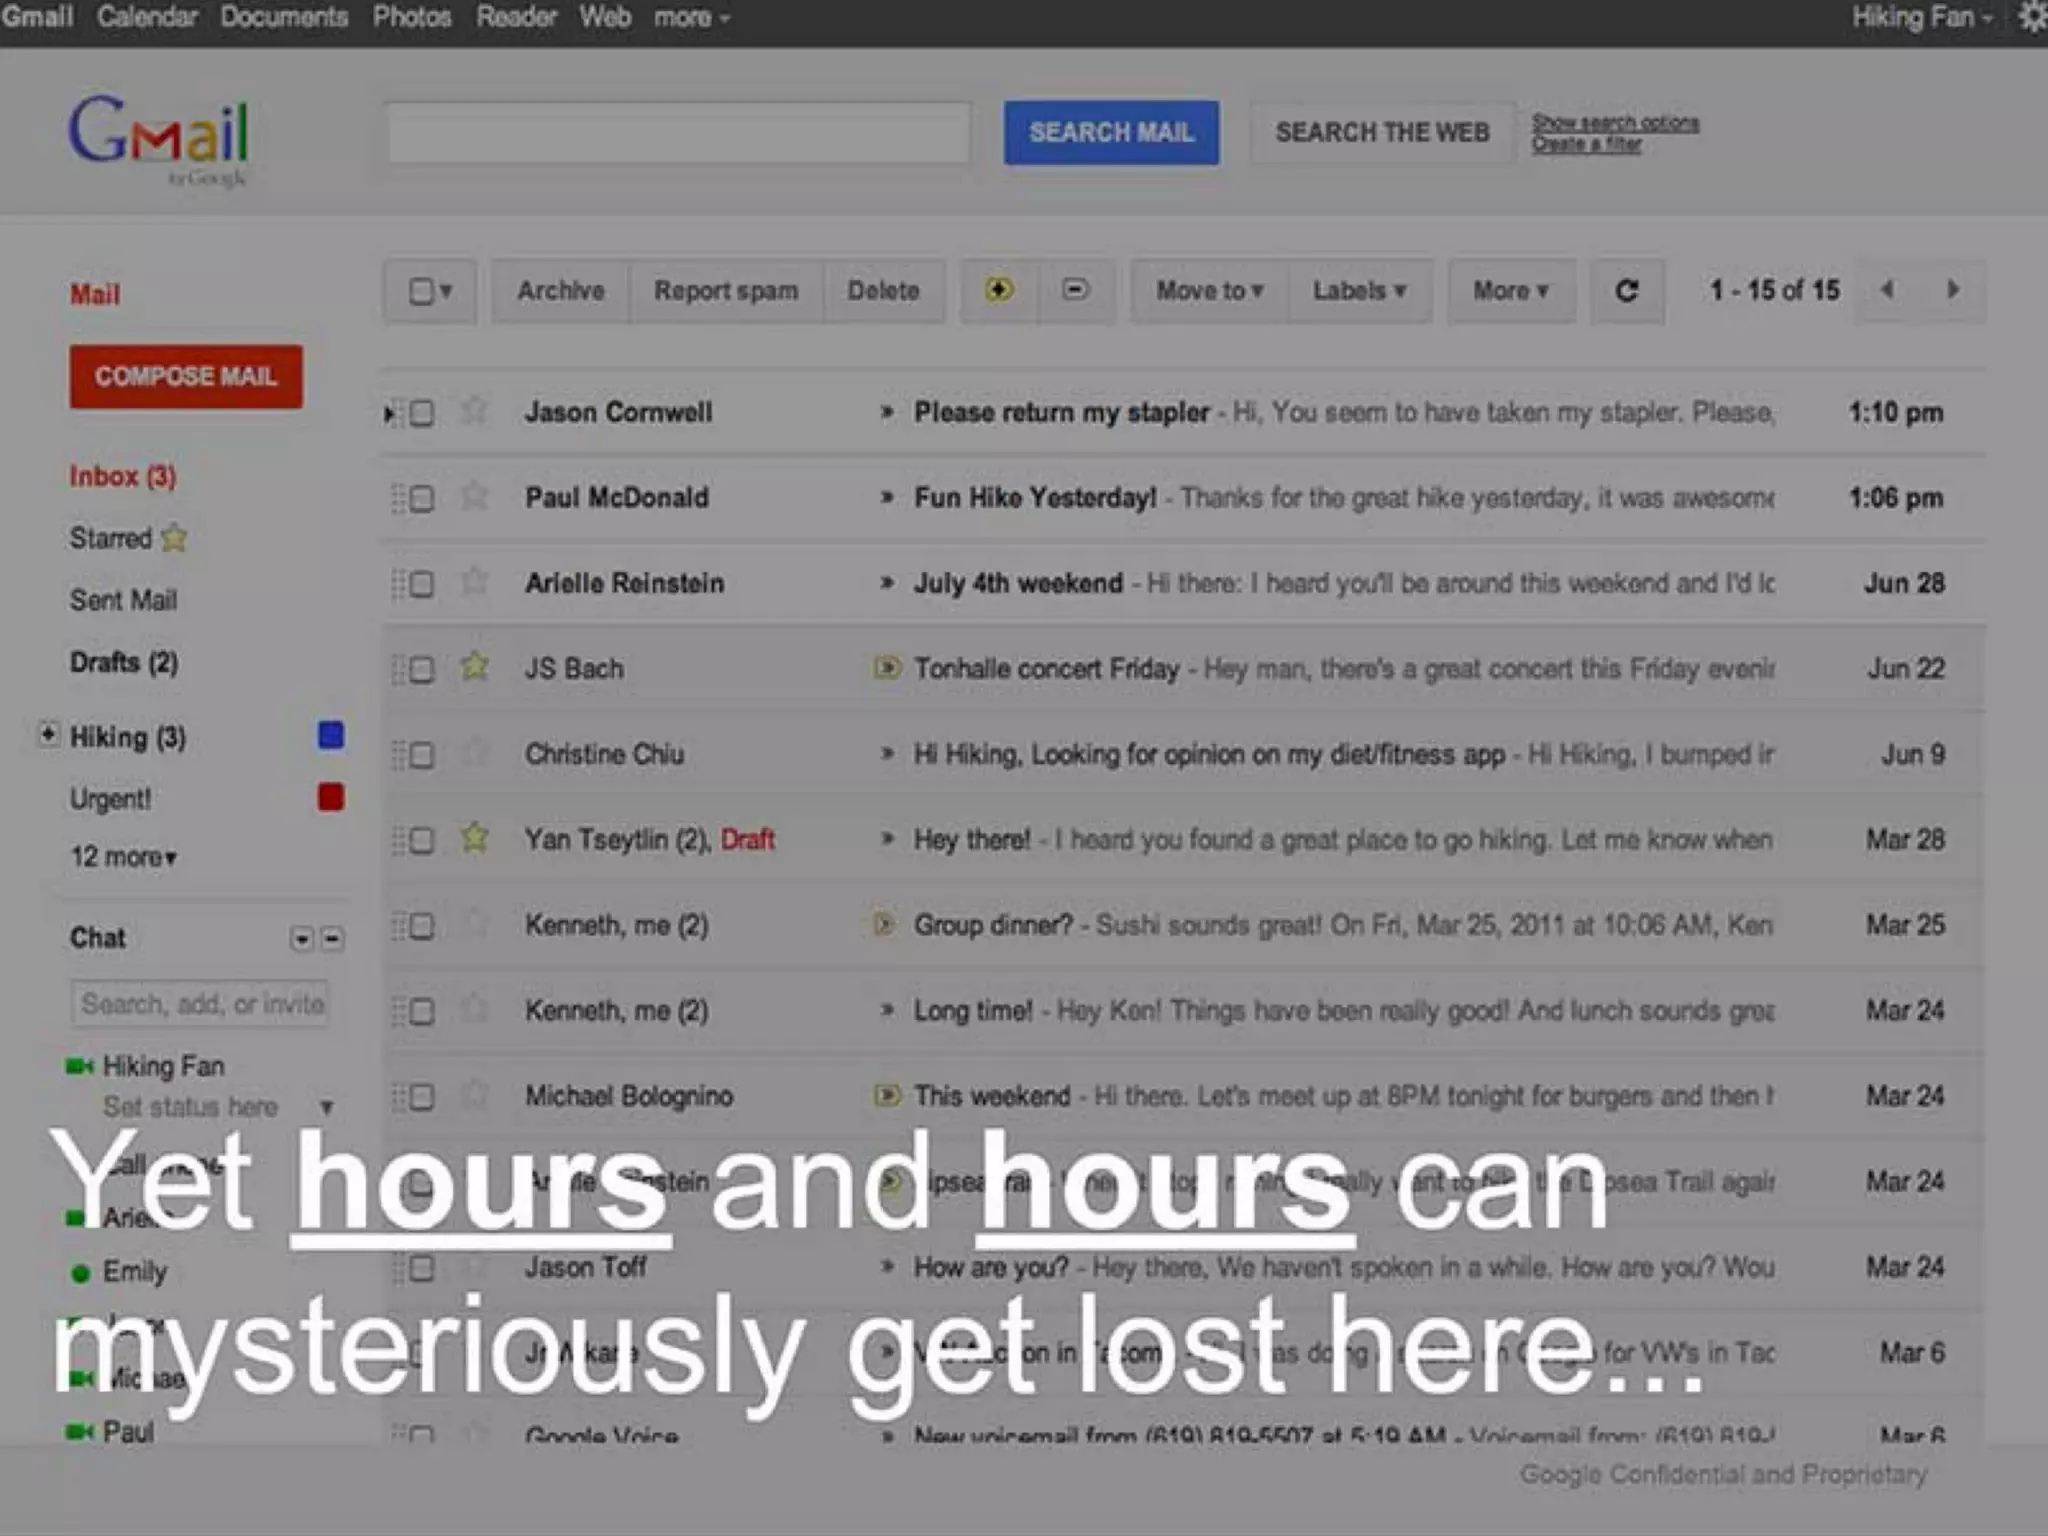Click video camera icon next to Hiking Fan
Viewport: 2048px width, 1536px height.
80,1067
